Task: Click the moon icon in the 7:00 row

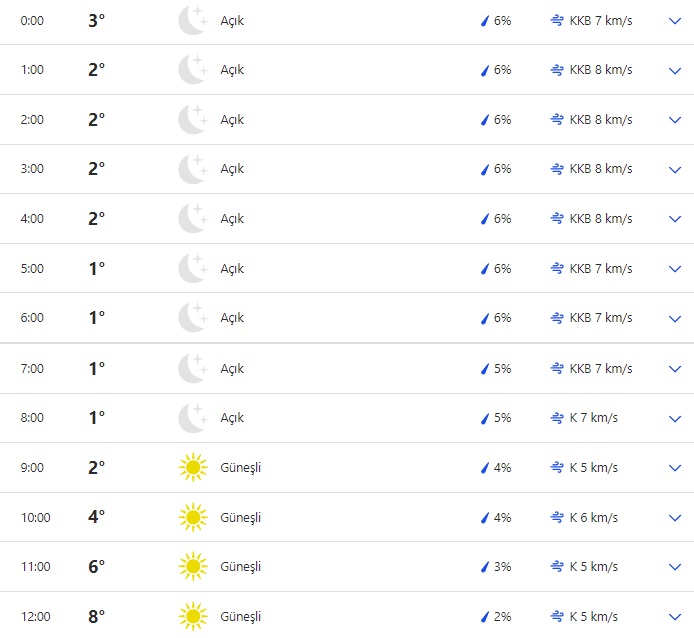Action: [x=192, y=368]
